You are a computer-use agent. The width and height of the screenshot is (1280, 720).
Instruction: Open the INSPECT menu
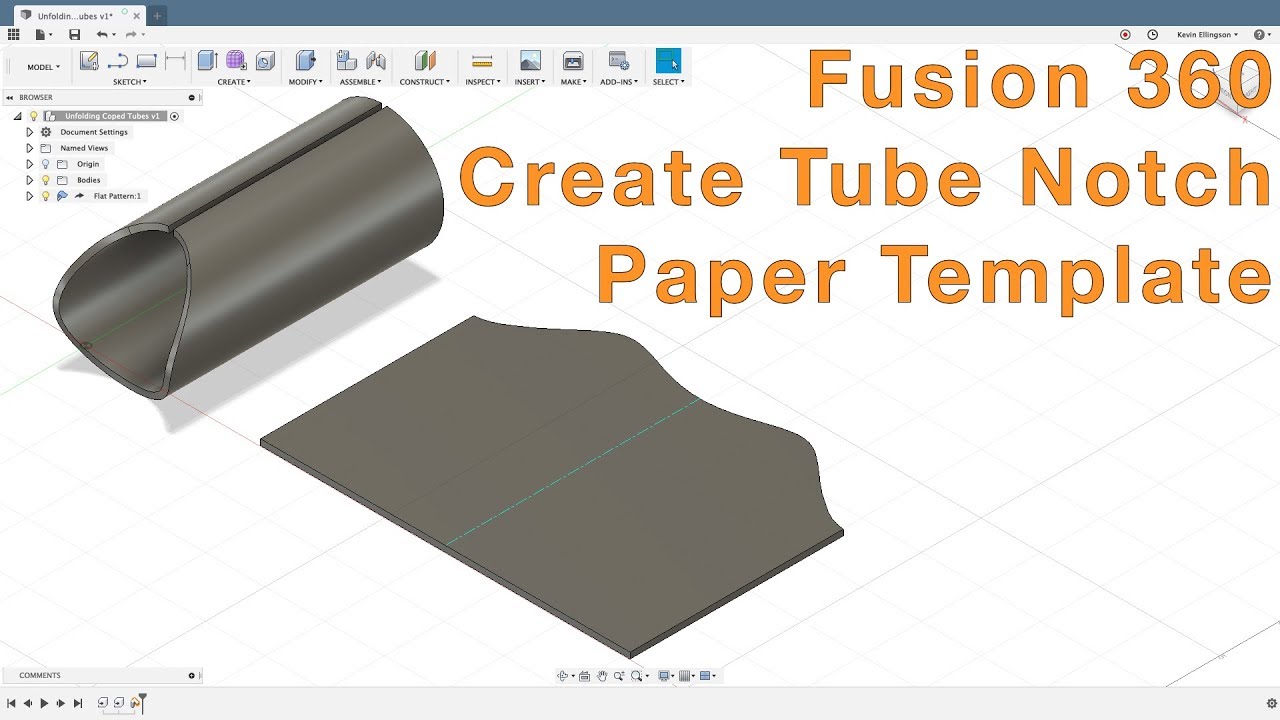pyautogui.click(x=482, y=82)
